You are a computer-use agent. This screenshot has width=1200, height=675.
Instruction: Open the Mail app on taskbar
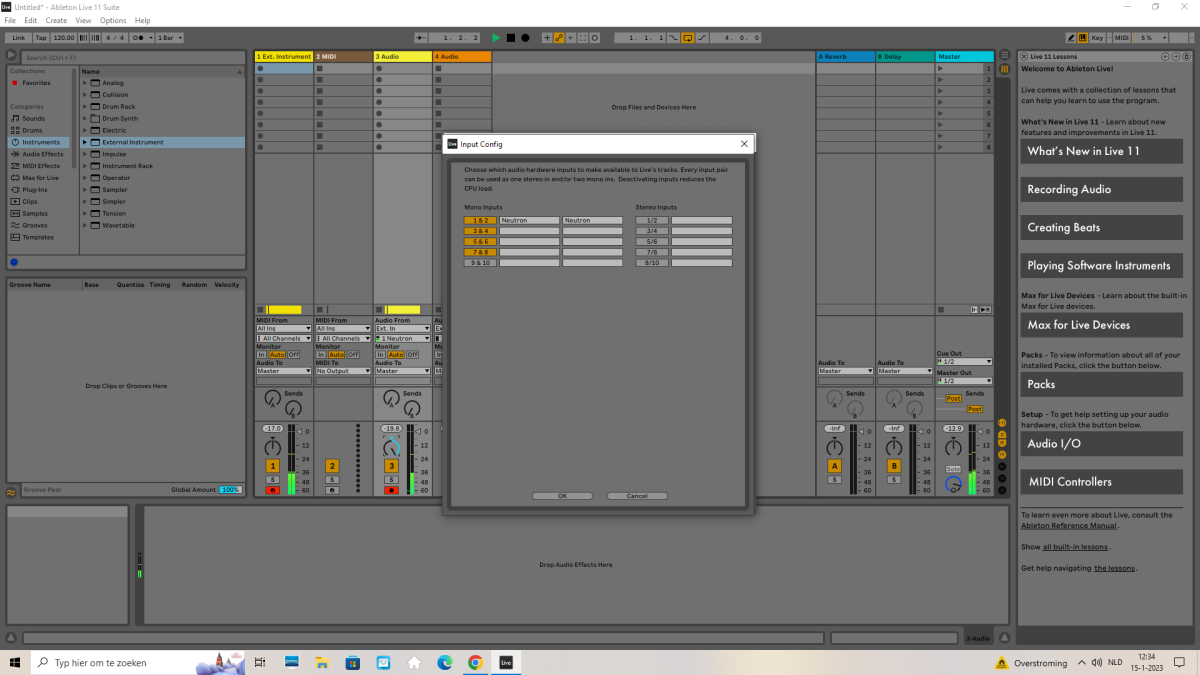(x=383, y=662)
